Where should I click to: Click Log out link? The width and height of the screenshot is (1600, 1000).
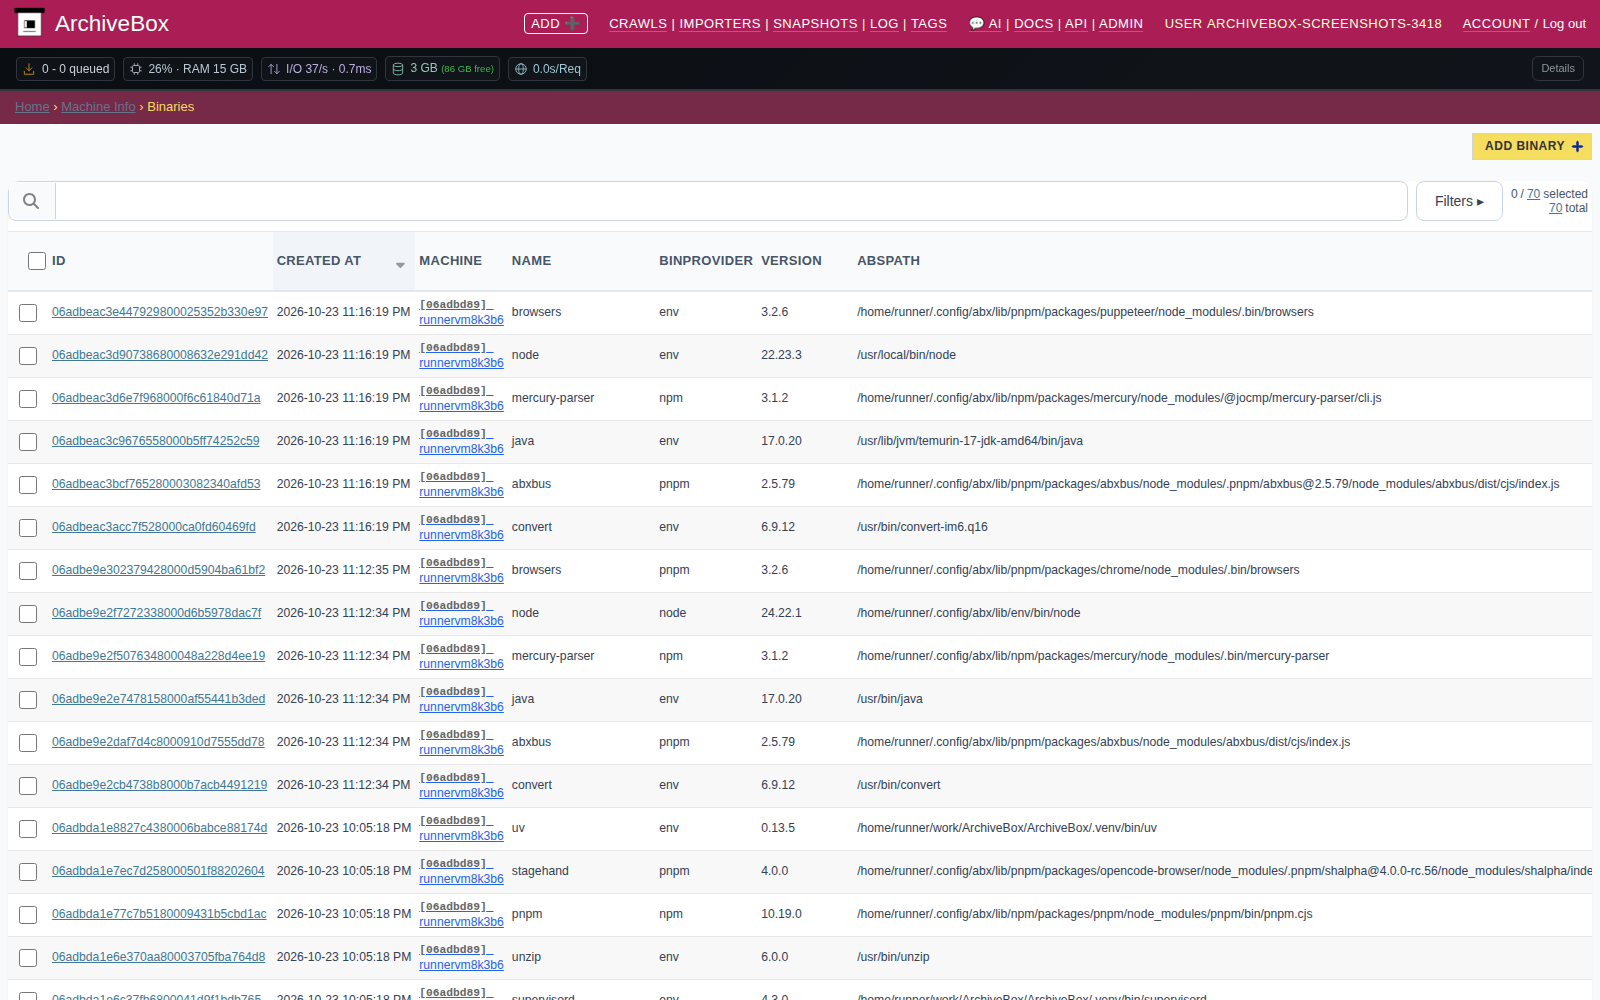(1564, 24)
